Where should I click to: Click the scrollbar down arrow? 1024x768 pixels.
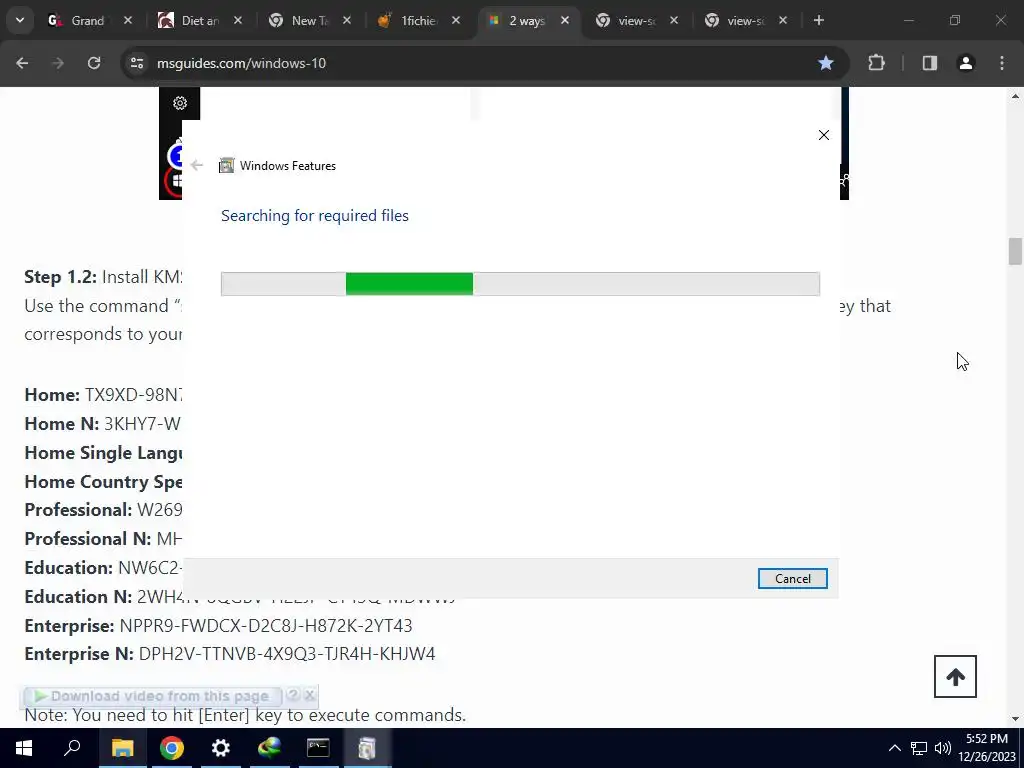coord(1015,719)
